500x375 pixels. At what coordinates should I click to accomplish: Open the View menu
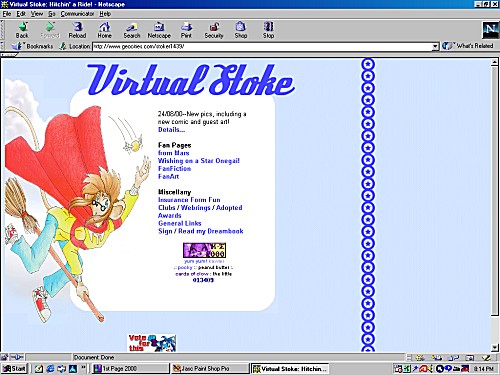(37, 14)
